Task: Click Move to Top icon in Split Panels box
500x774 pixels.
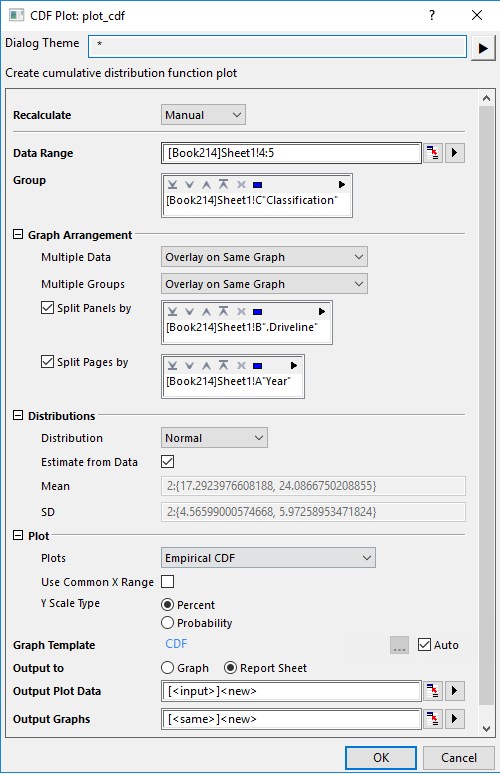Action: (224, 311)
